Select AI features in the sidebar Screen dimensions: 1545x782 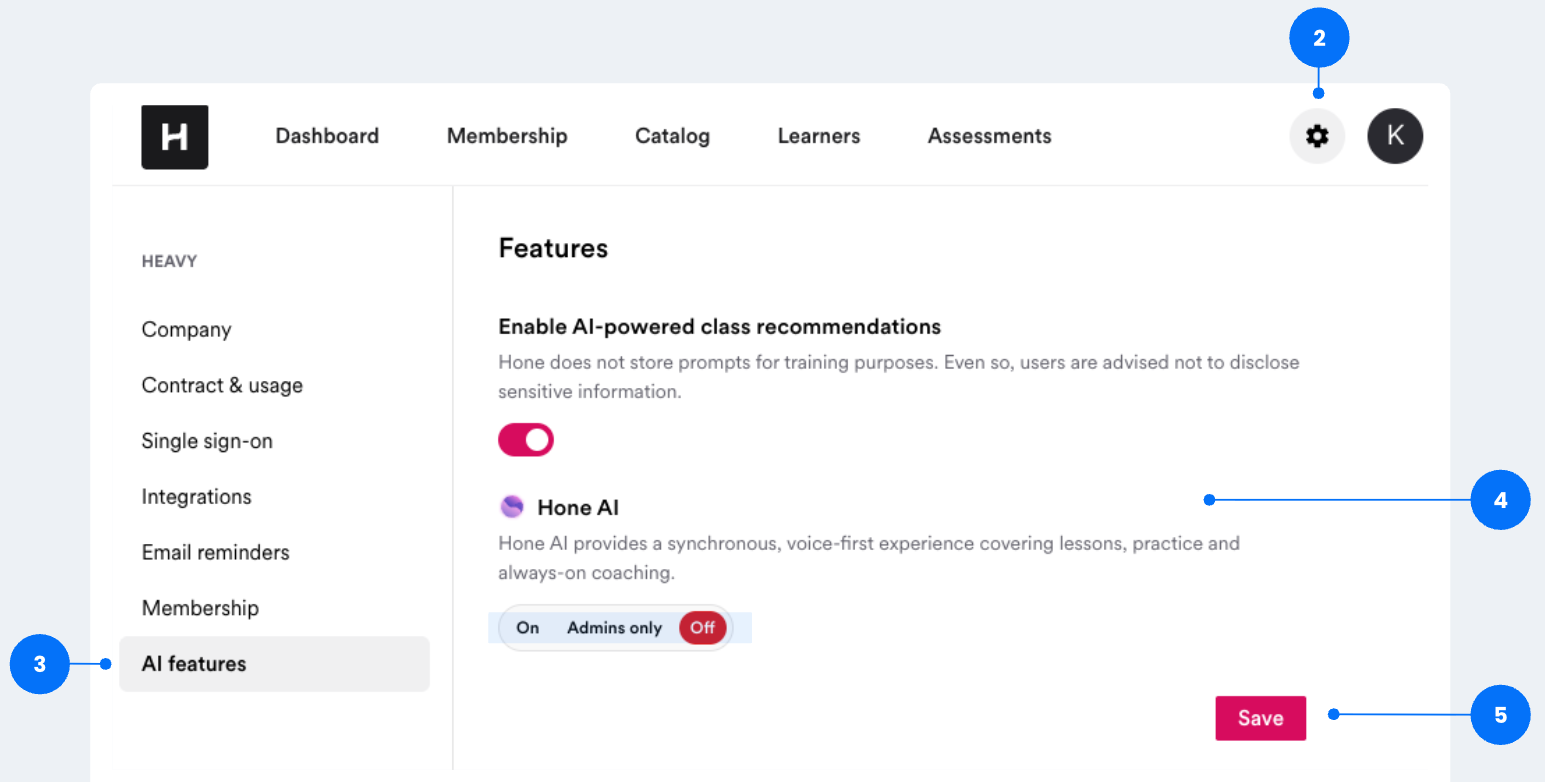275,664
